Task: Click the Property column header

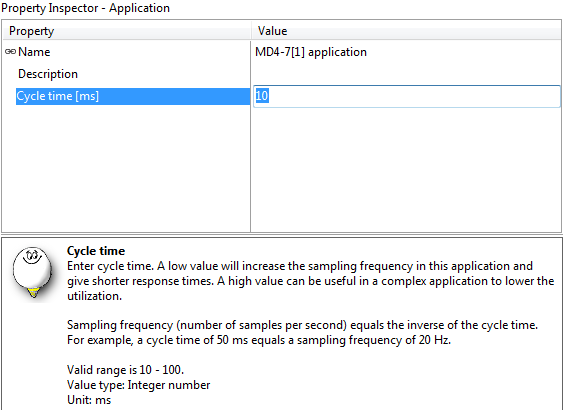Action: (x=127, y=31)
